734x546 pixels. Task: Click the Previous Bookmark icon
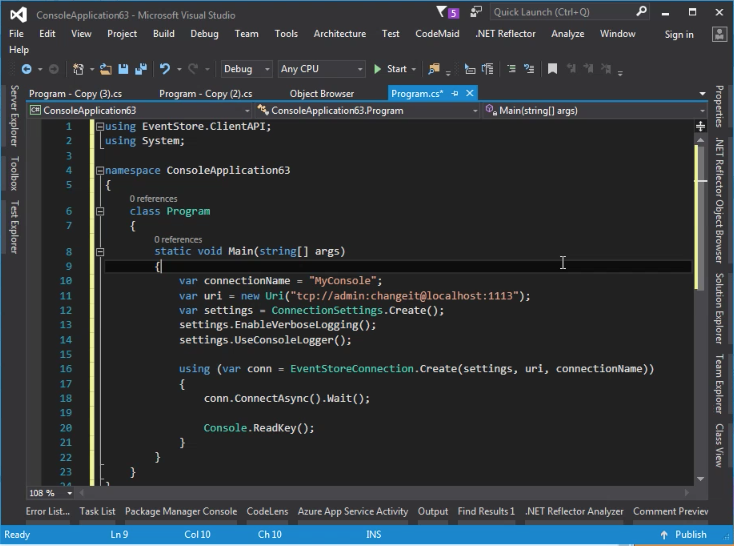point(571,69)
